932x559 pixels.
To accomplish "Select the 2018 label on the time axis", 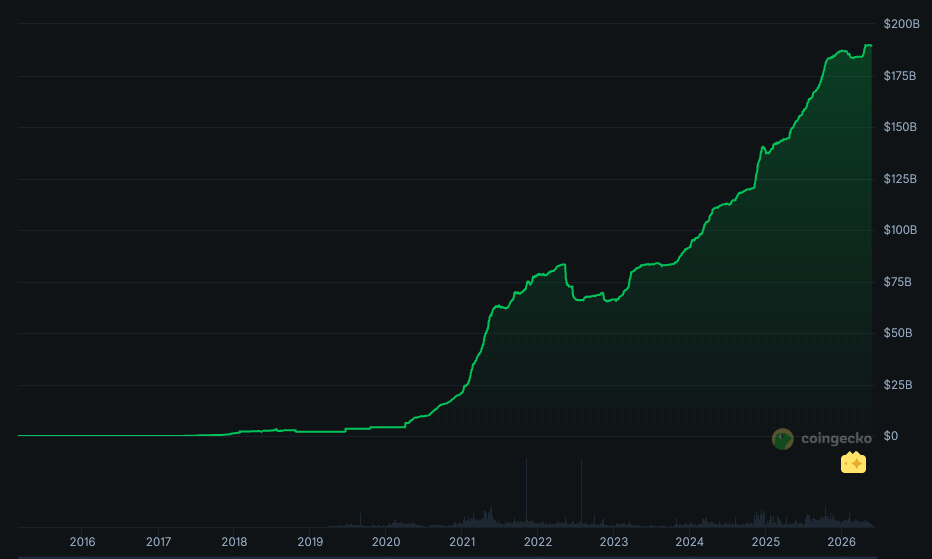I will click(x=234, y=542).
